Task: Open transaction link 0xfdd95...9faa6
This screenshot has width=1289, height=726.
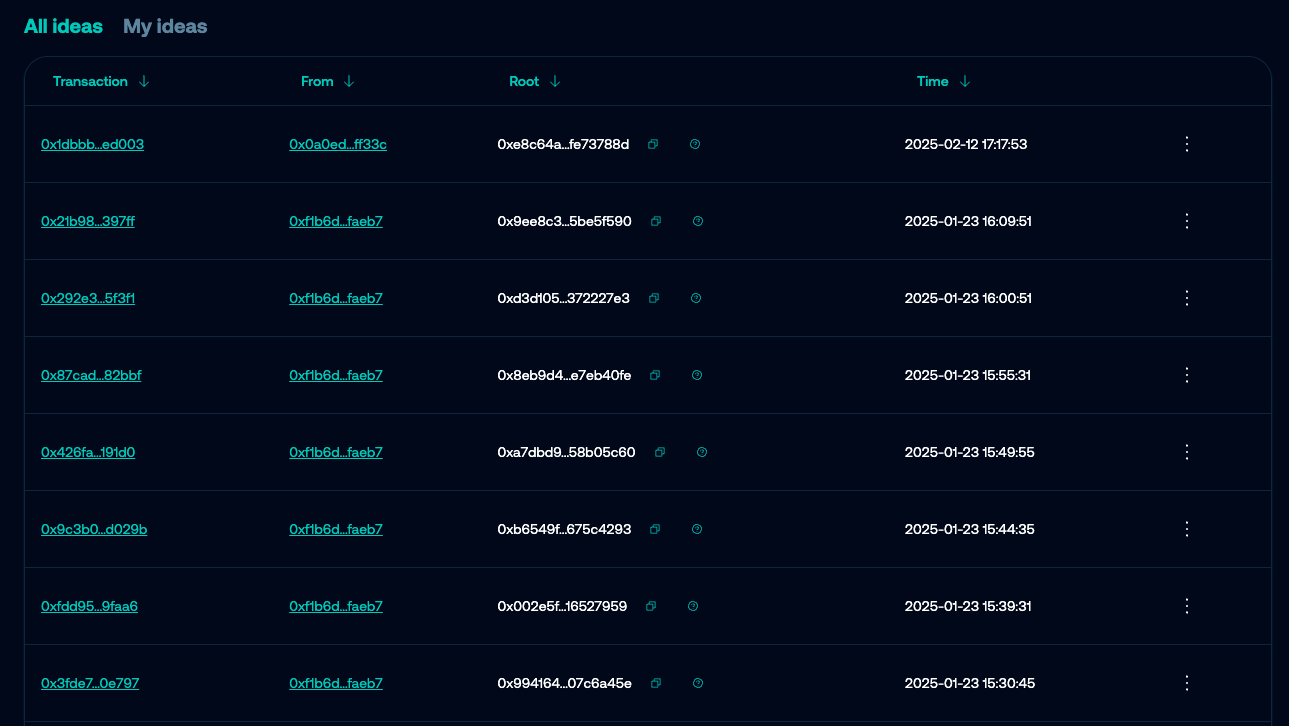Action: 89,606
